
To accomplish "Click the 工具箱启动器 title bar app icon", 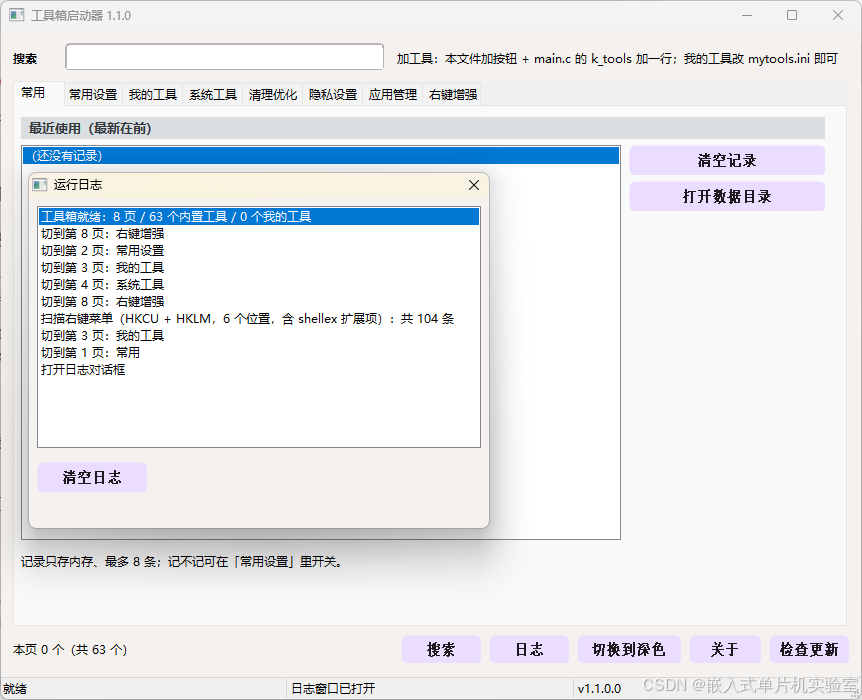I will click(x=16, y=15).
